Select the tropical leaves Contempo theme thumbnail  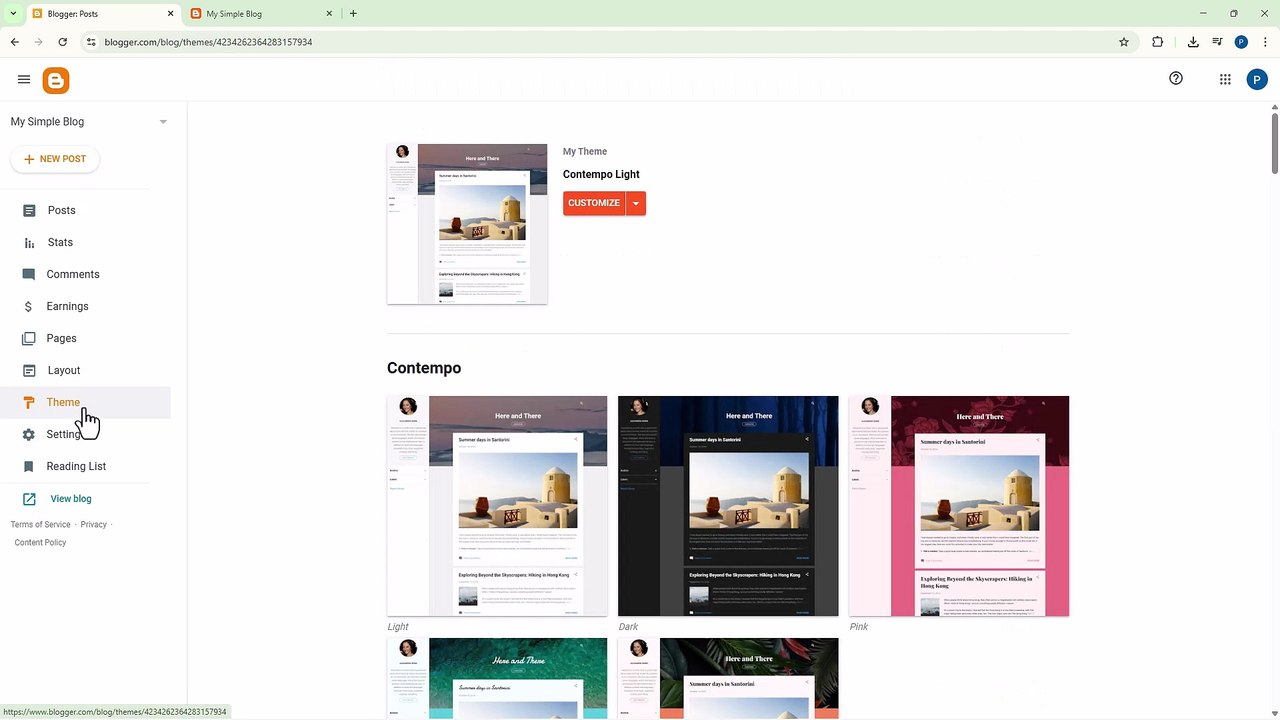(728, 678)
